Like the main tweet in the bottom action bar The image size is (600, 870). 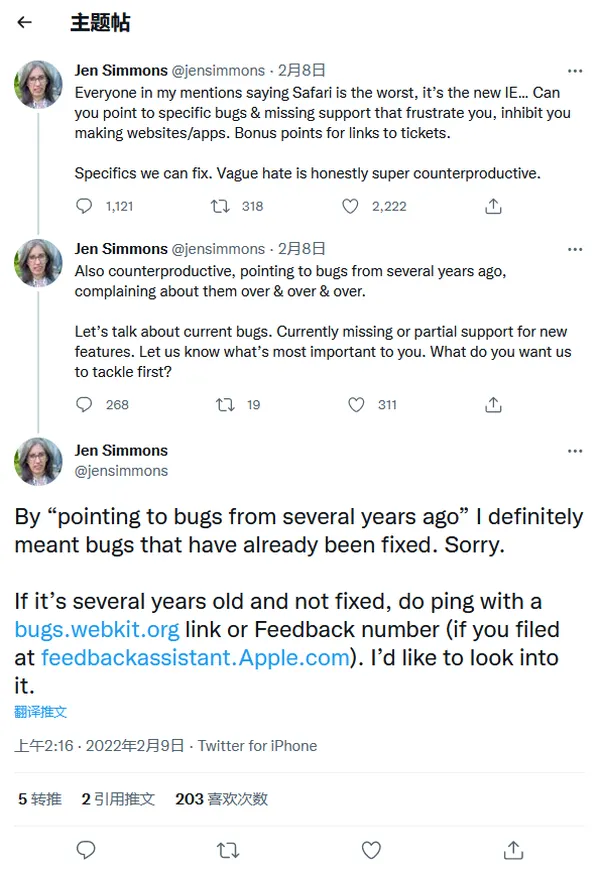click(371, 850)
